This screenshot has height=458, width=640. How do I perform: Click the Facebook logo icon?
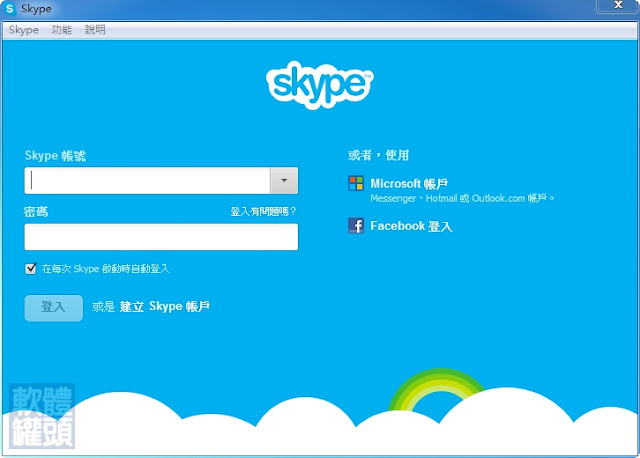click(x=356, y=225)
